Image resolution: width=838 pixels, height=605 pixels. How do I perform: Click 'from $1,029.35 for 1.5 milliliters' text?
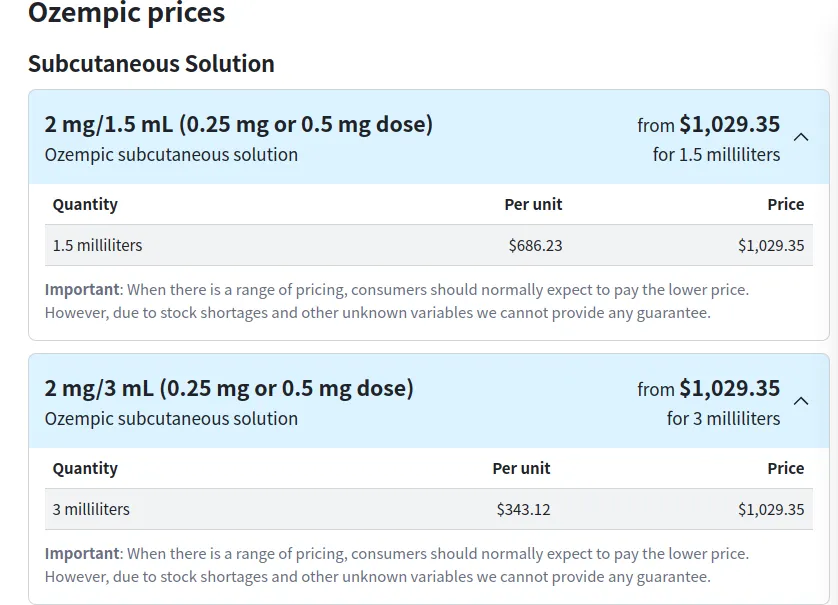click(709, 138)
